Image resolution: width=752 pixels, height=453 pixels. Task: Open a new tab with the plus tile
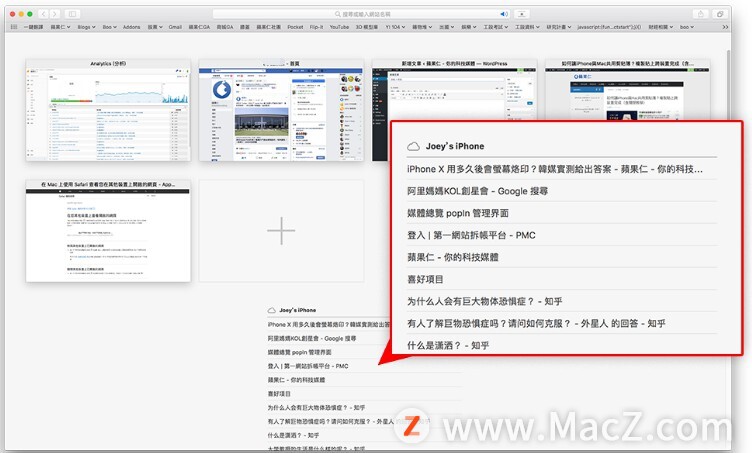(282, 231)
